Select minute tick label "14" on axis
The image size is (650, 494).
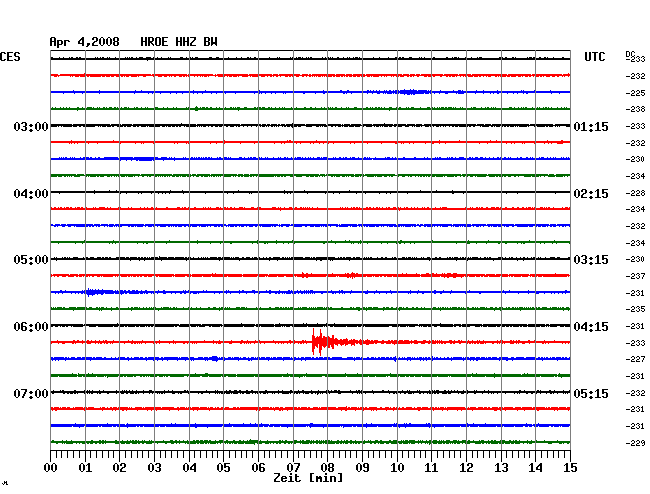click(535, 468)
